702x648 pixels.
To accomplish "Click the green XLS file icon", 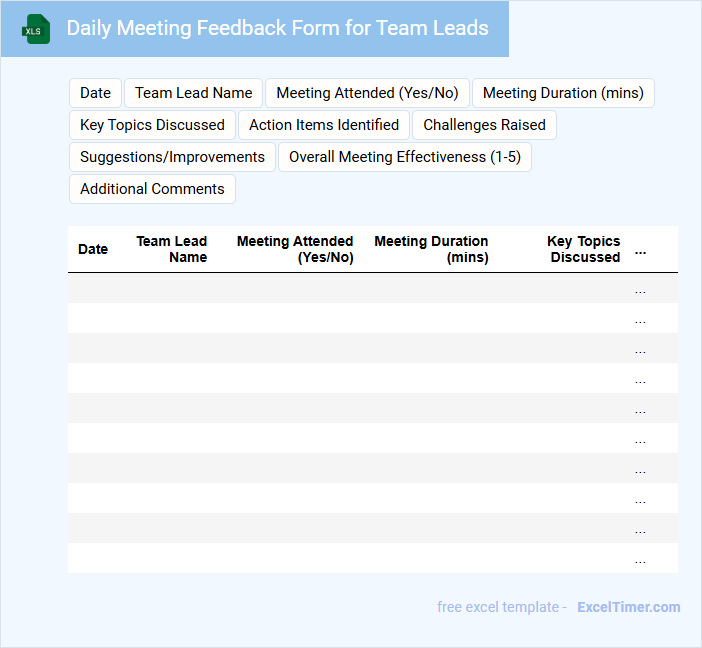I will click(x=36, y=30).
